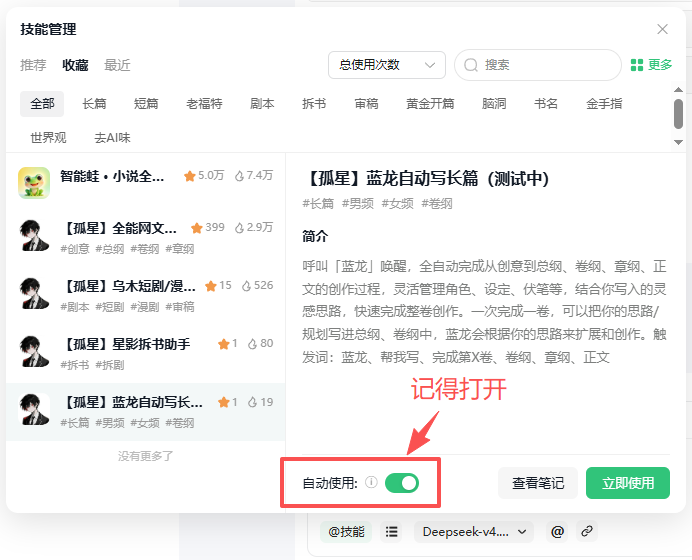The image size is (692, 560).
Task: Click the flame icon beside 2.9万
Action: tap(239, 228)
